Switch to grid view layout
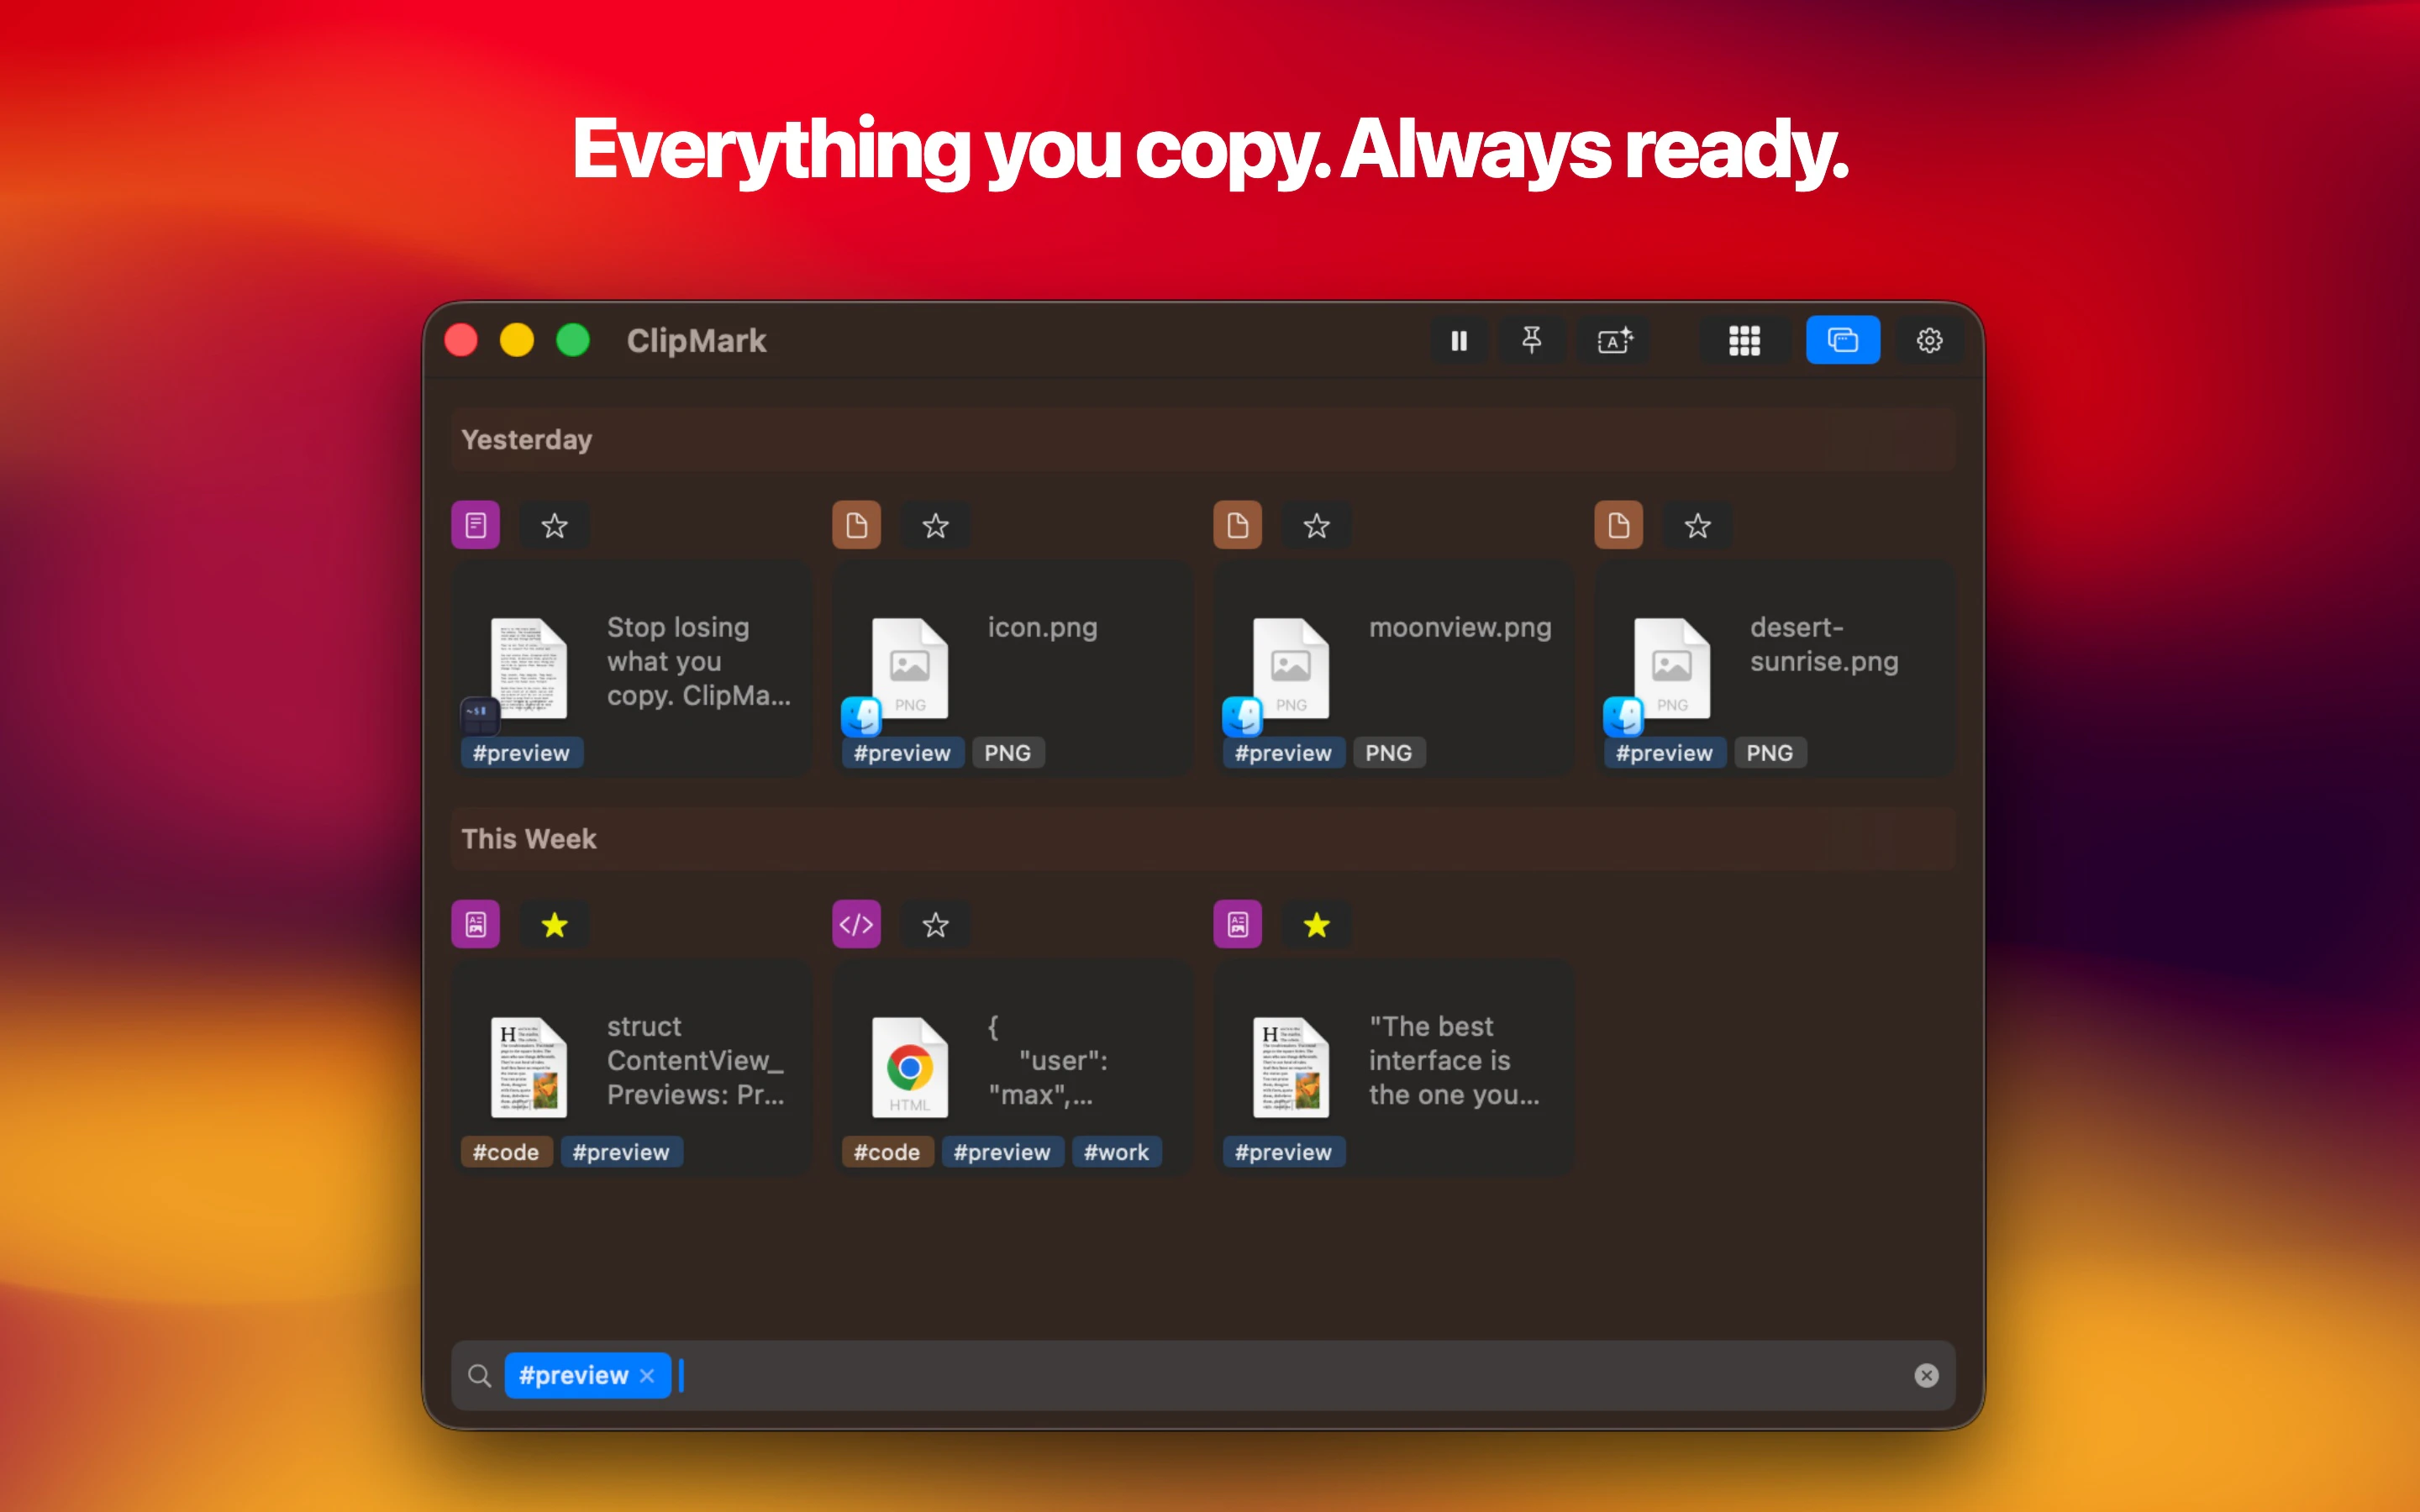 1744,341
